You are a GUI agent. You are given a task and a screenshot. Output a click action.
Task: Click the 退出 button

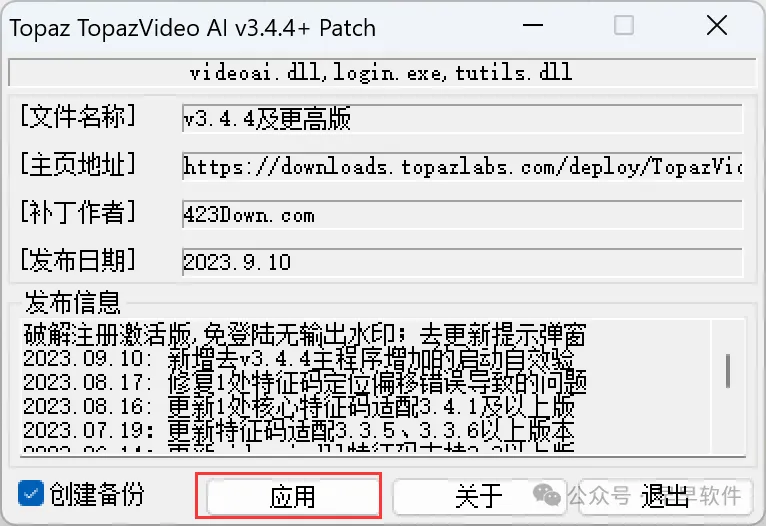[x=664, y=497]
